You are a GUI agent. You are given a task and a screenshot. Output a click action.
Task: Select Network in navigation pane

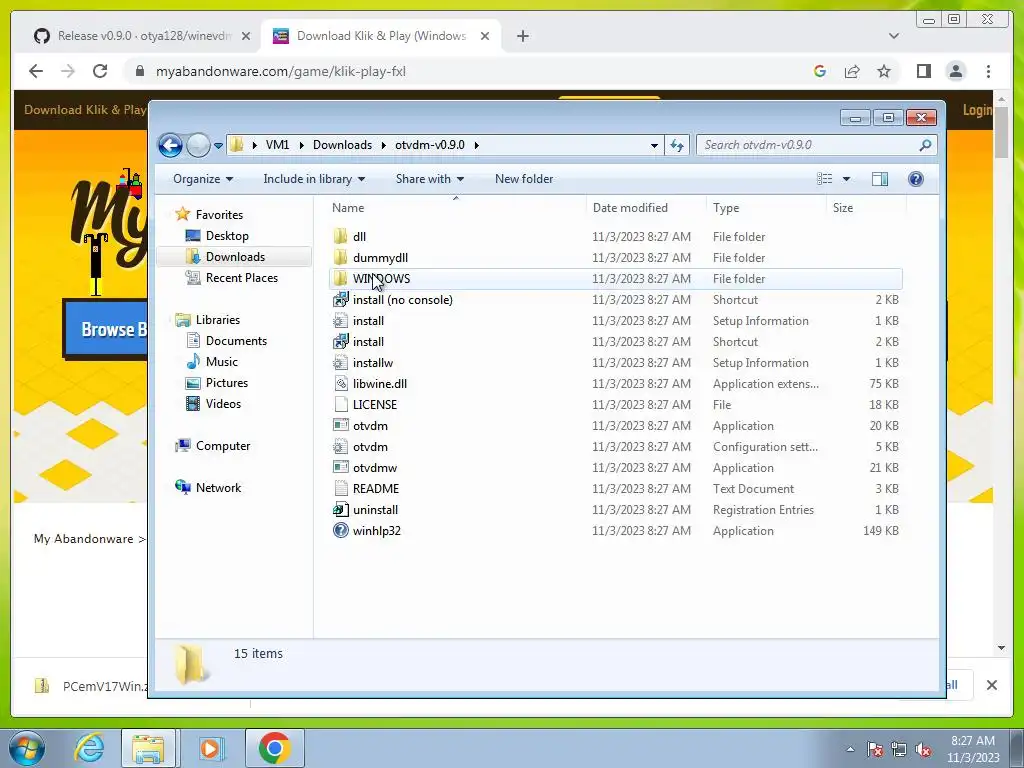click(x=218, y=487)
